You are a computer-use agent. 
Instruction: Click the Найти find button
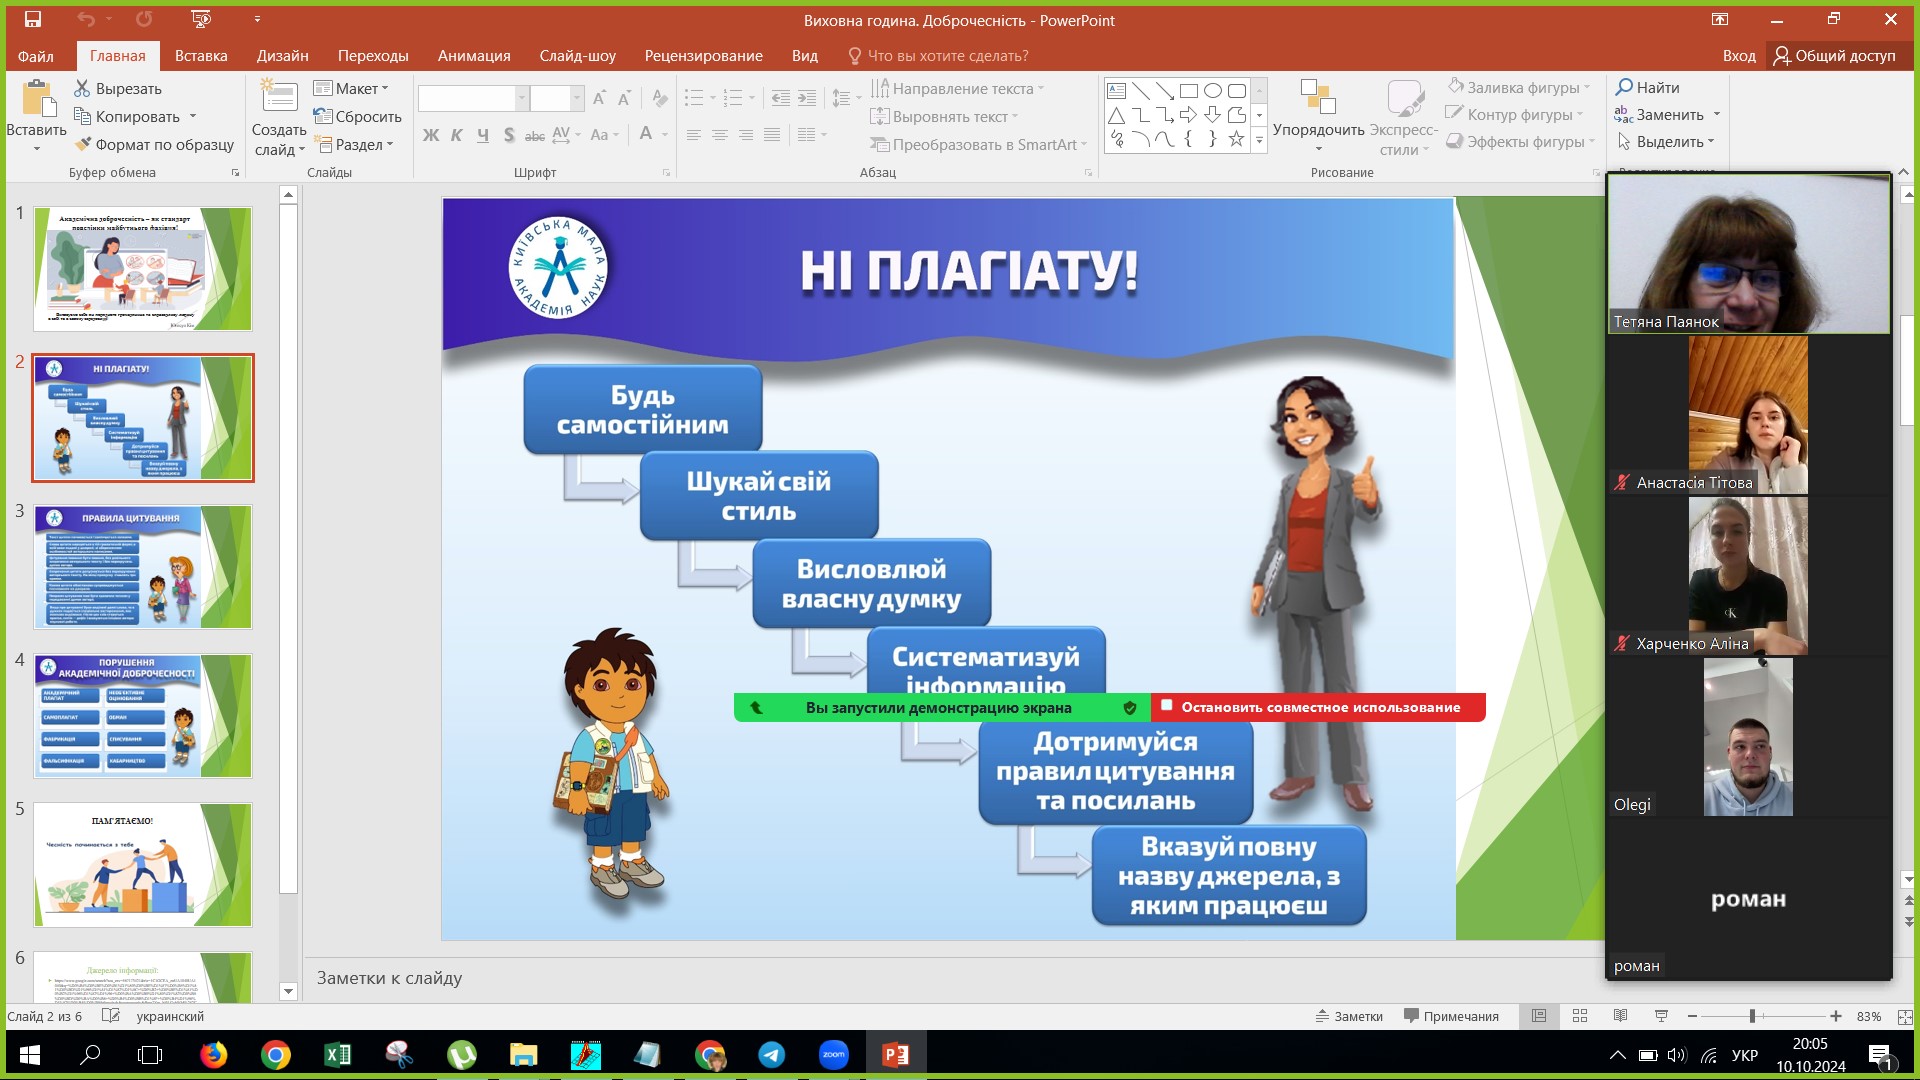click(x=1647, y=88)
